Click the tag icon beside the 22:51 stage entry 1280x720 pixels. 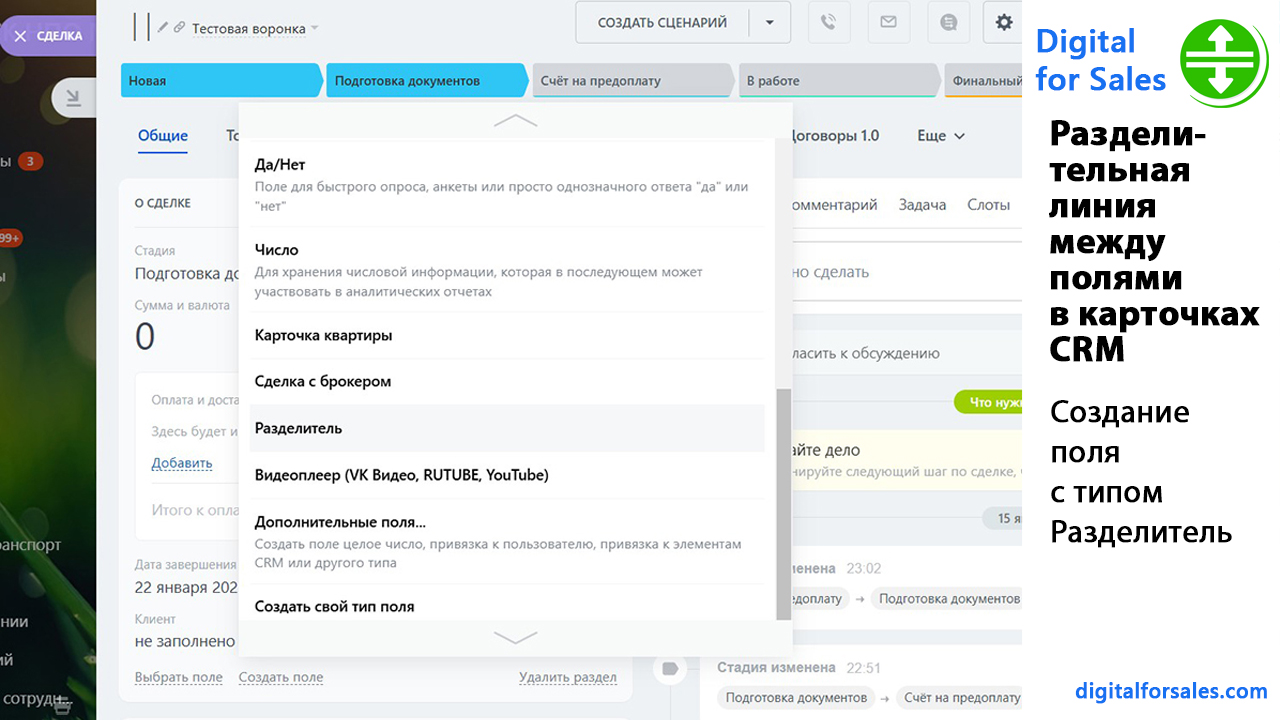coord(670,668)
